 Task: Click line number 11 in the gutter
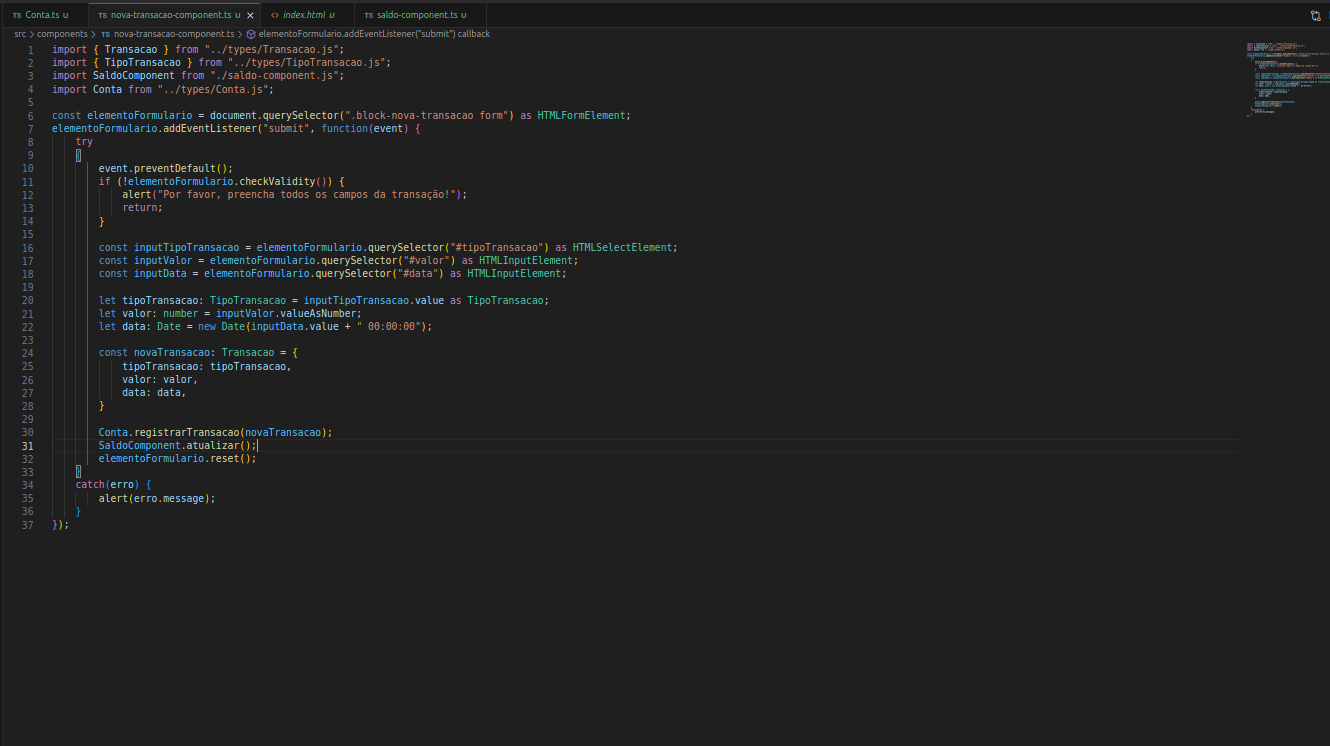28,181
